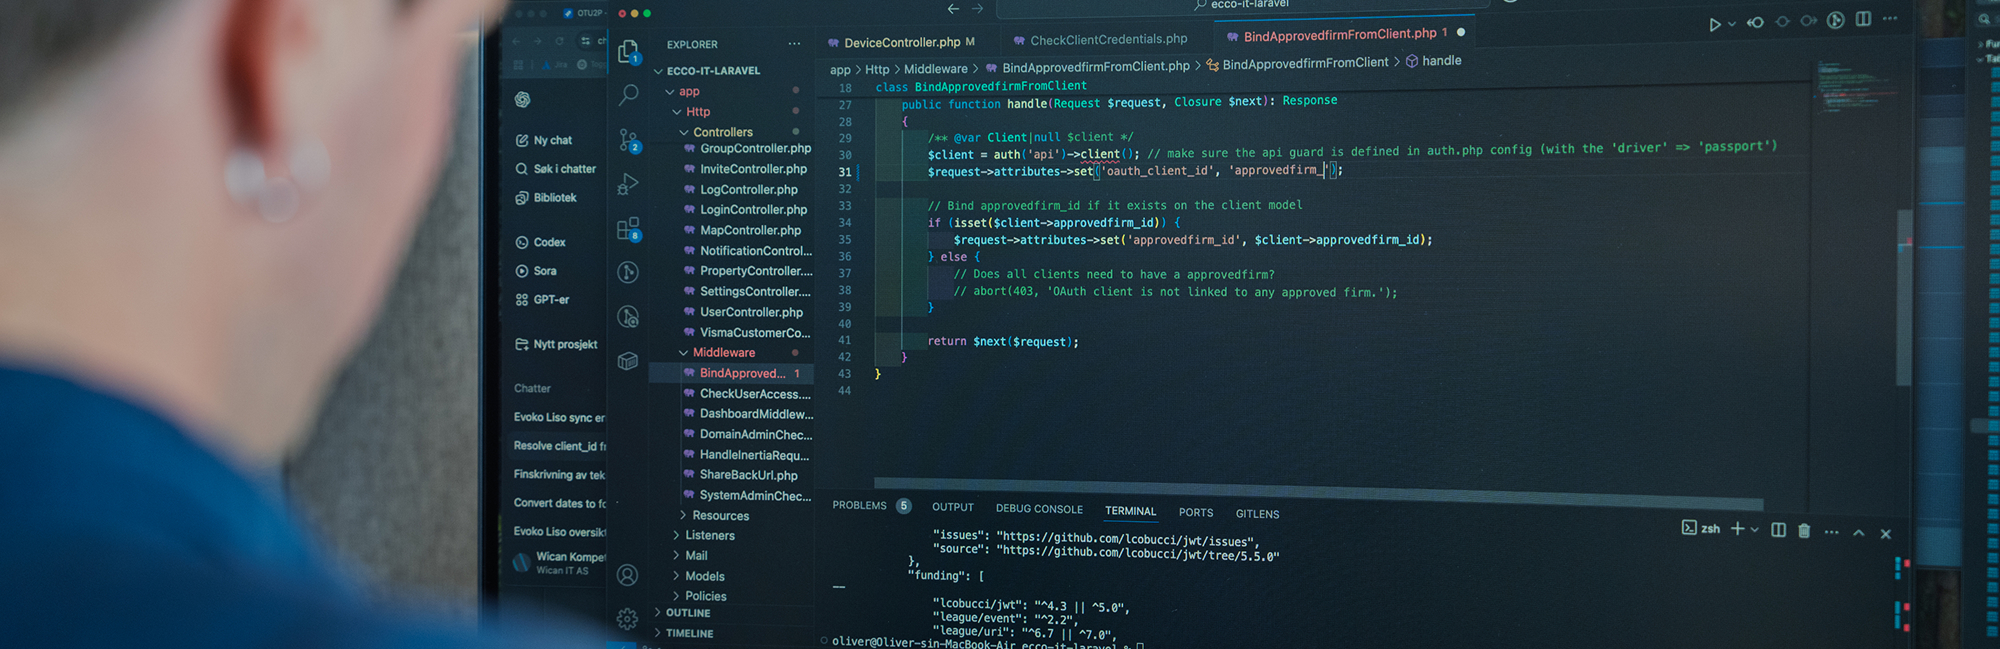2000x649 pixels.
Task: Open the Manage gear icon in activity bar
Action: coord(627,619)
